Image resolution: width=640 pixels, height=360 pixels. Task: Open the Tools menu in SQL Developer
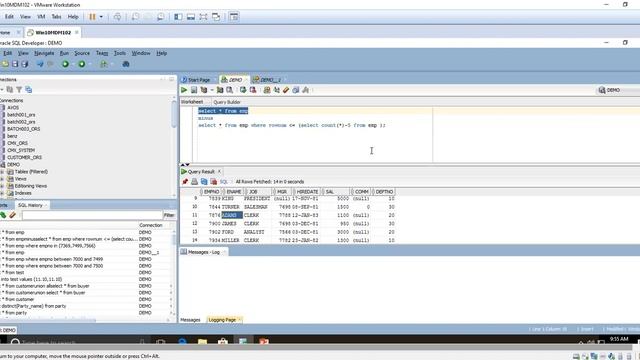(x=120, y=53)
